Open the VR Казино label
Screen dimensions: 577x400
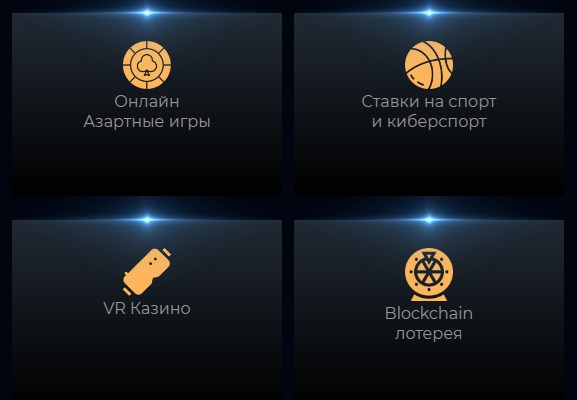pos(147,308)
